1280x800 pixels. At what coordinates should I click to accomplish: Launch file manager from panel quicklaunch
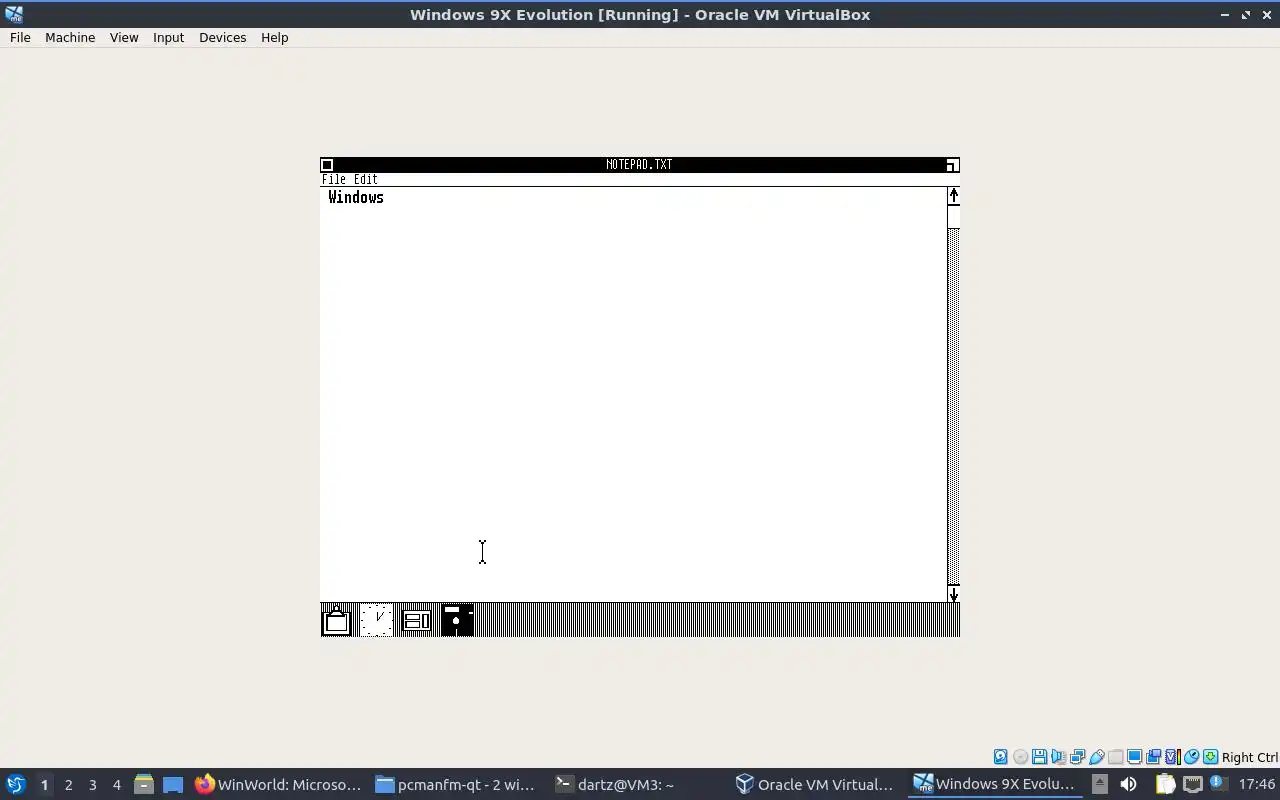pos(143,784)
